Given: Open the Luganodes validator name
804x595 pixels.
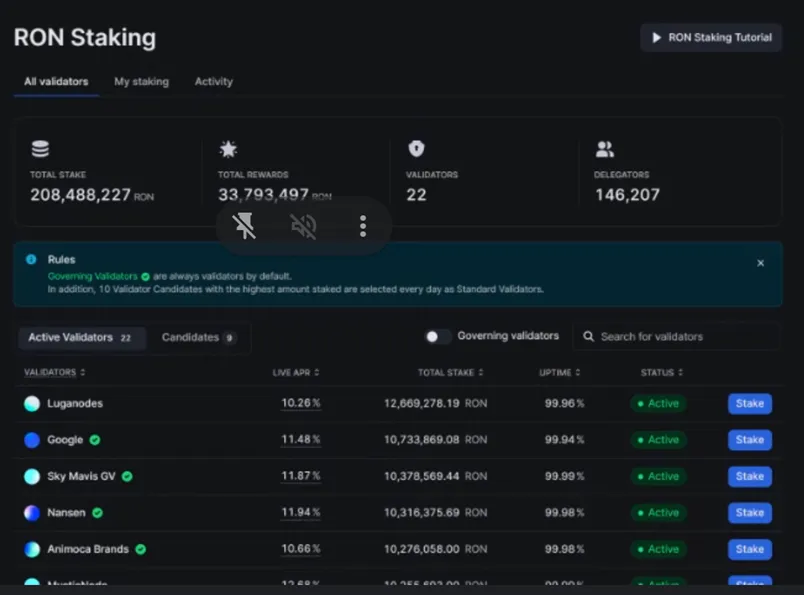Looking at the screenshot, I should coord(75,404).
